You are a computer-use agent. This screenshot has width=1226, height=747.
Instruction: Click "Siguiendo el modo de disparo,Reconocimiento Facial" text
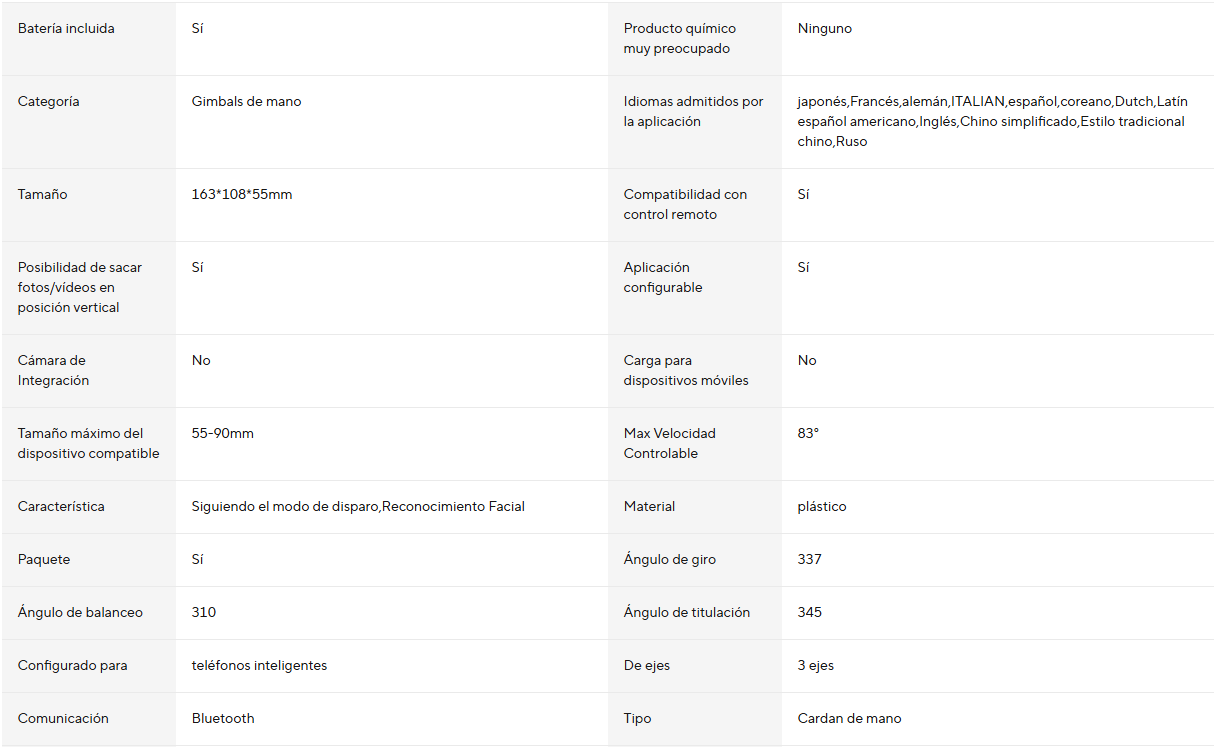[358, 507]
